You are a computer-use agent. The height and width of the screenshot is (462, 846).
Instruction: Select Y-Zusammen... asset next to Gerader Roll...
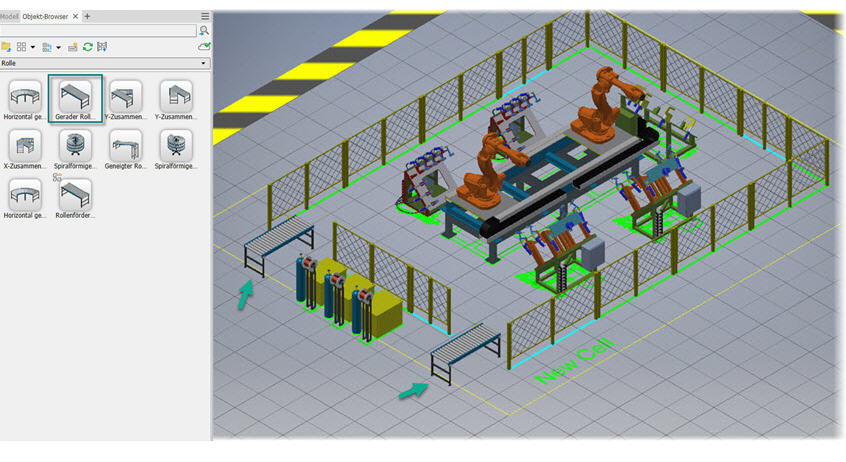(x=125, y=100)
